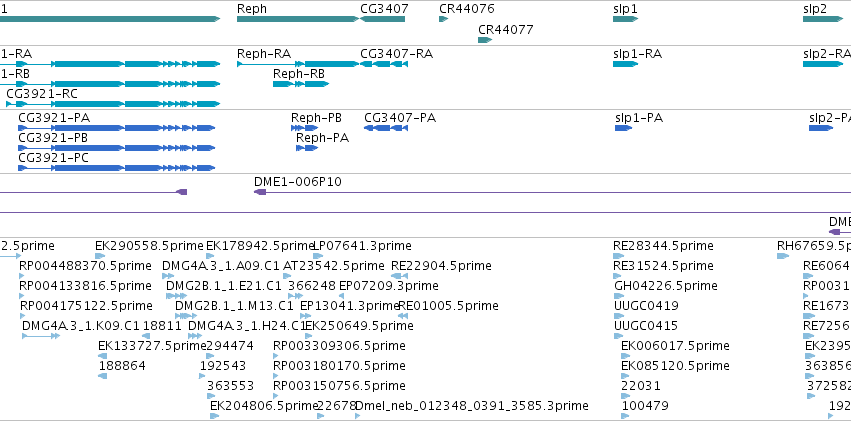
Task: Select the CR44076 gene glyph
Action: (x=443, y=19)
